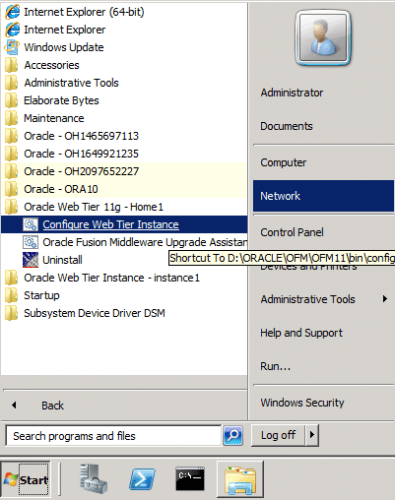The height and width of the screenshot is (500, 395).
Task: Click the Back text label
Action: pyautogui.click(x=52, y=405)
